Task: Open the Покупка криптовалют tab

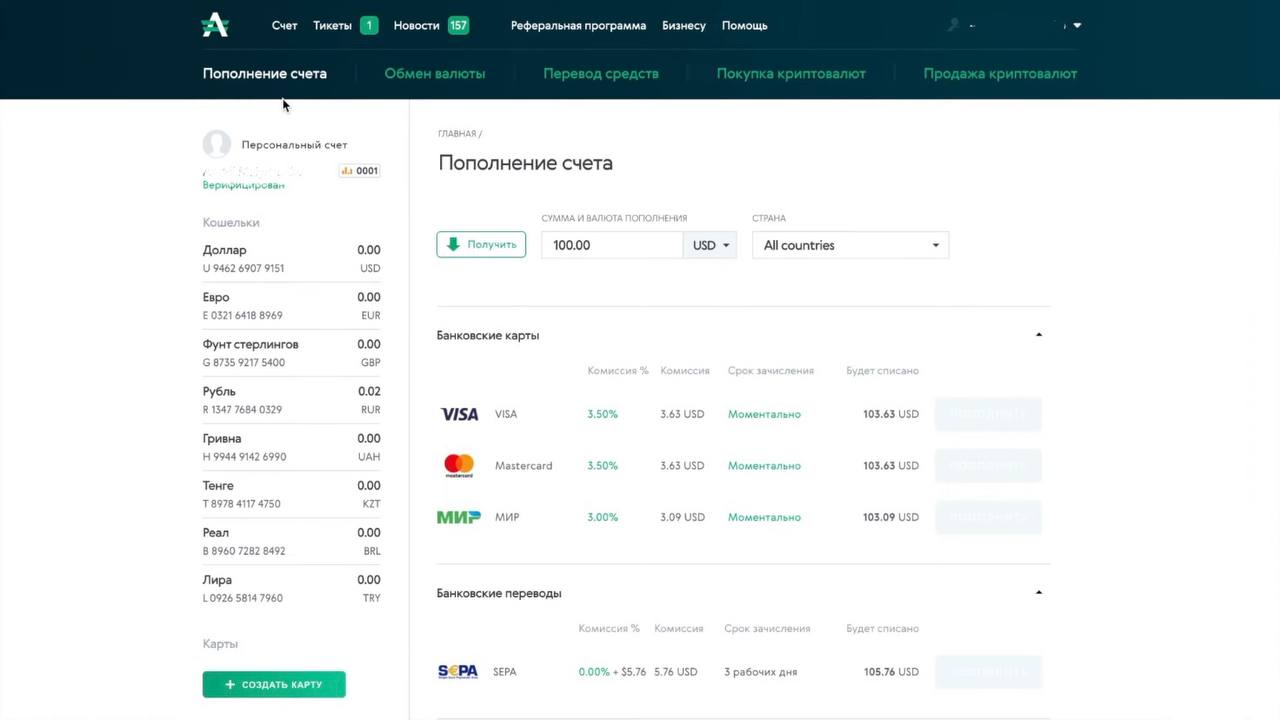Action: pyautogui.click(x=791, y=73)
